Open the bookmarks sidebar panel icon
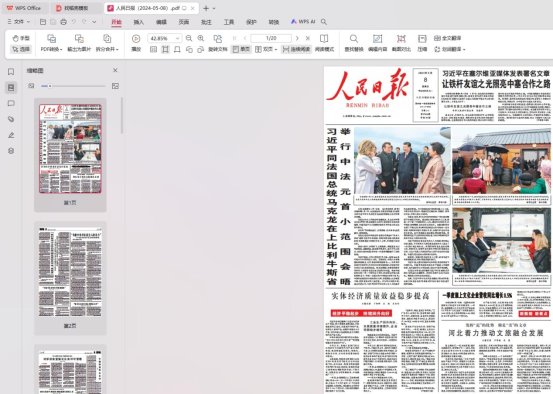The height and width of the screenshot is (394, 553). click(11, 72)
